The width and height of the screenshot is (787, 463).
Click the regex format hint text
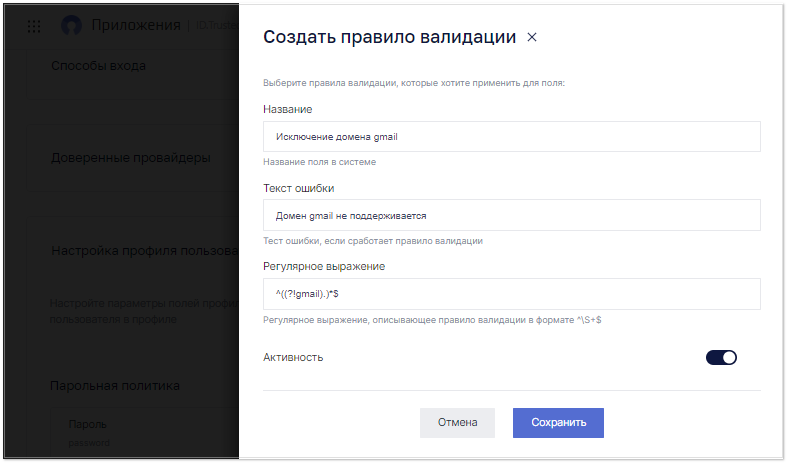(432, 320)
